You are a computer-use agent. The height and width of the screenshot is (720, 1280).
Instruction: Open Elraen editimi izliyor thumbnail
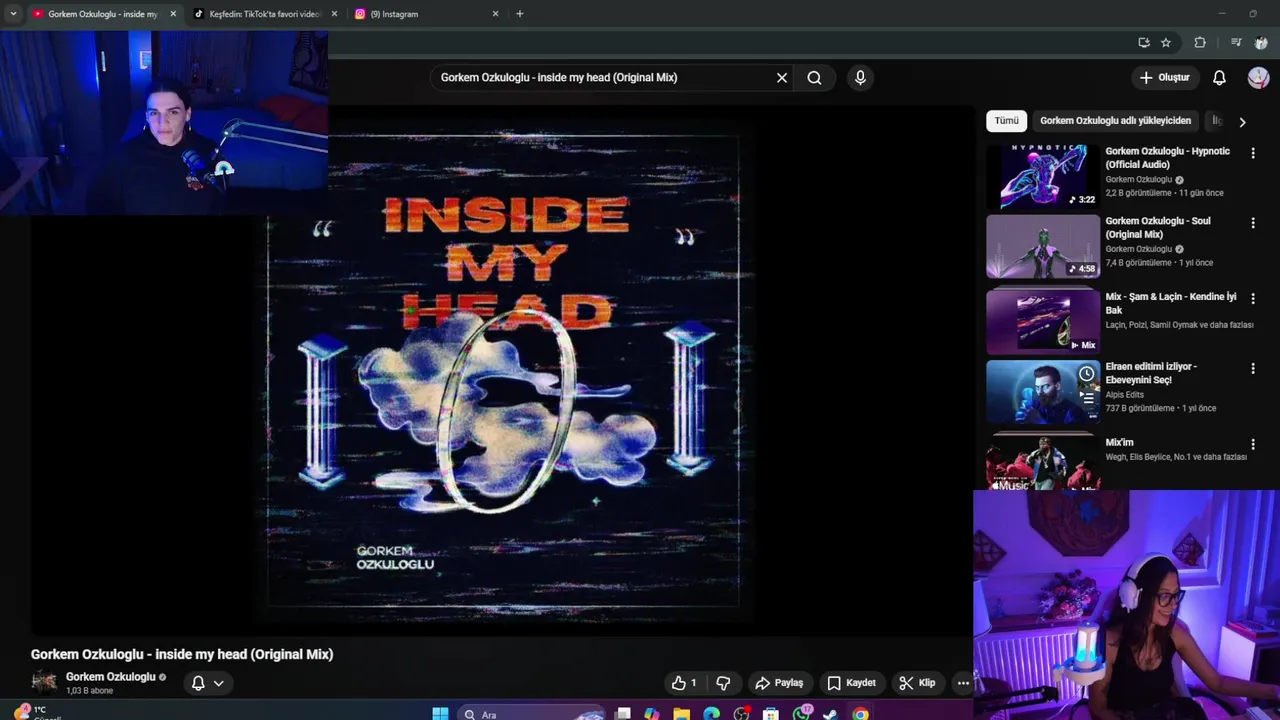1043,392
